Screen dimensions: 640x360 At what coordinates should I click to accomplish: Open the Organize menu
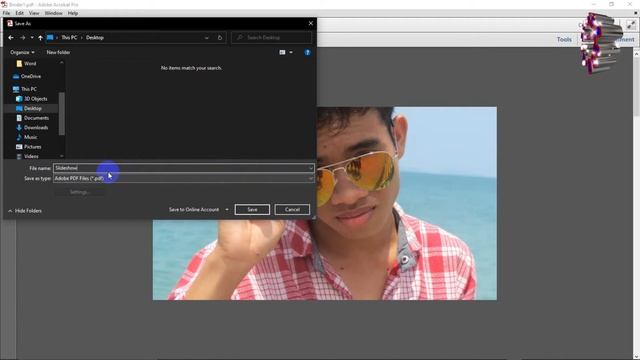coord(22,52)
